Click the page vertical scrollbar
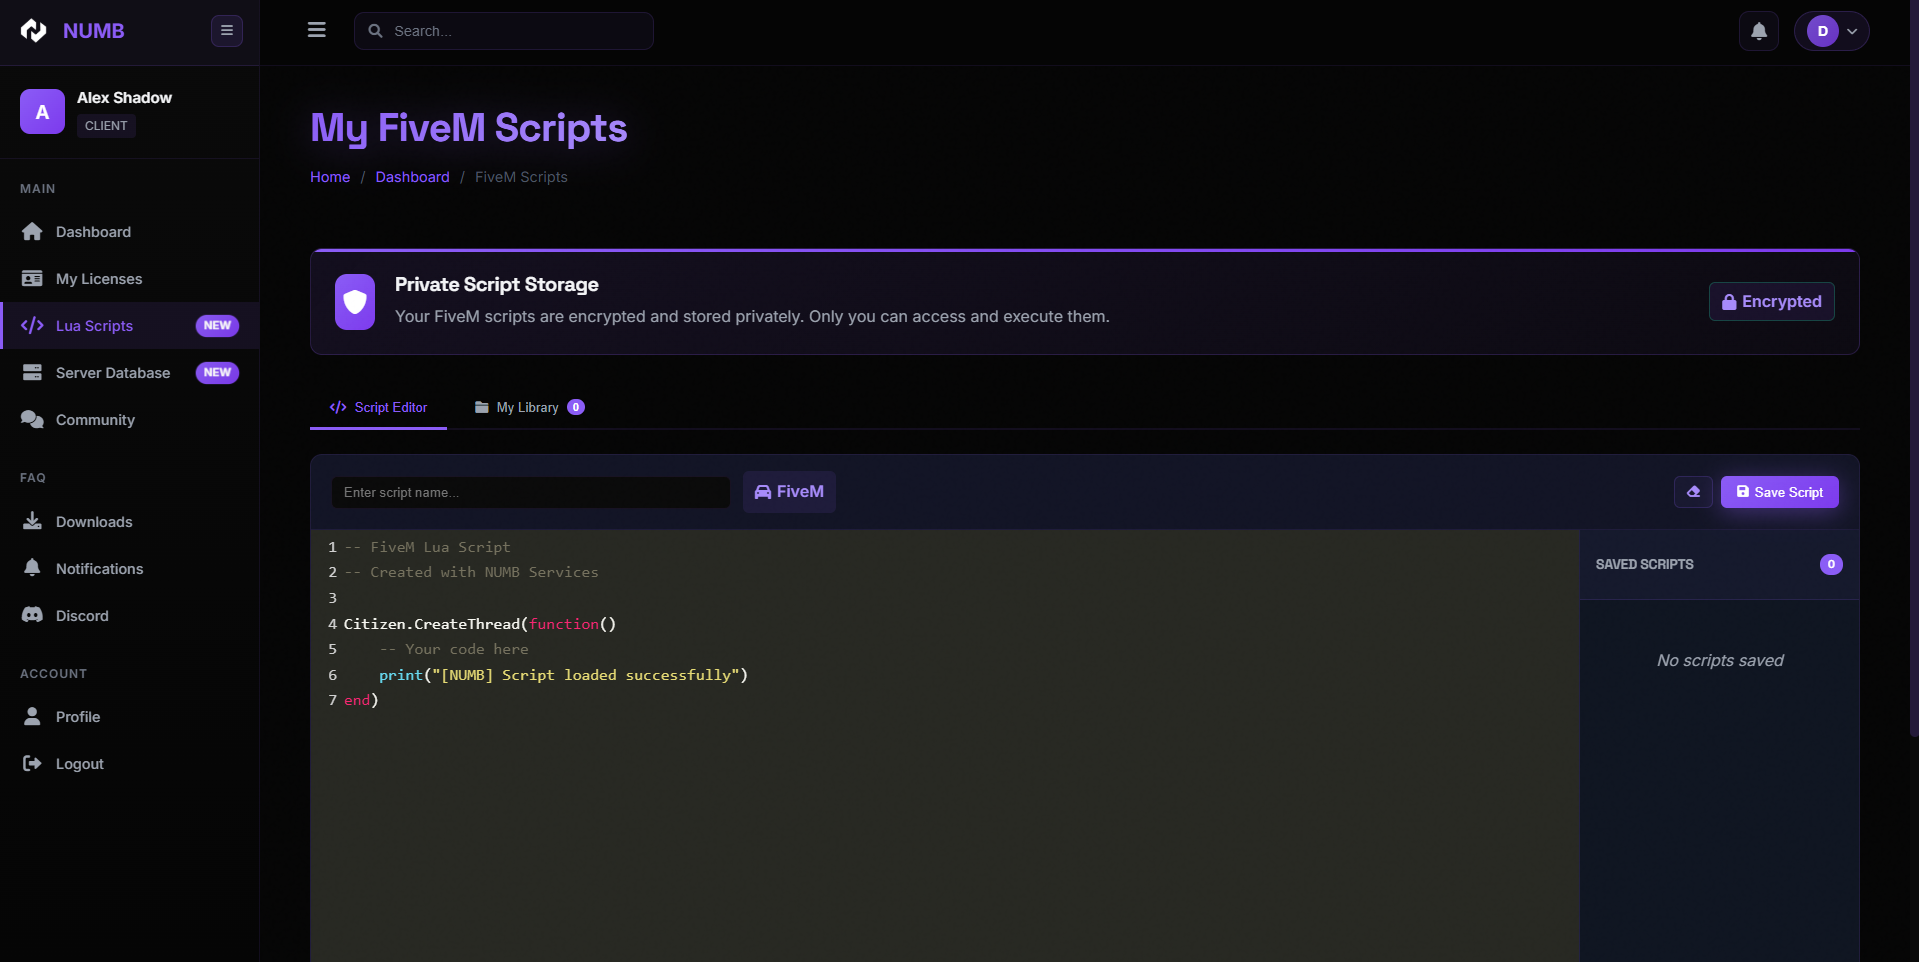The height and width of the screenshot is (962, 1919). point(1914,370)
